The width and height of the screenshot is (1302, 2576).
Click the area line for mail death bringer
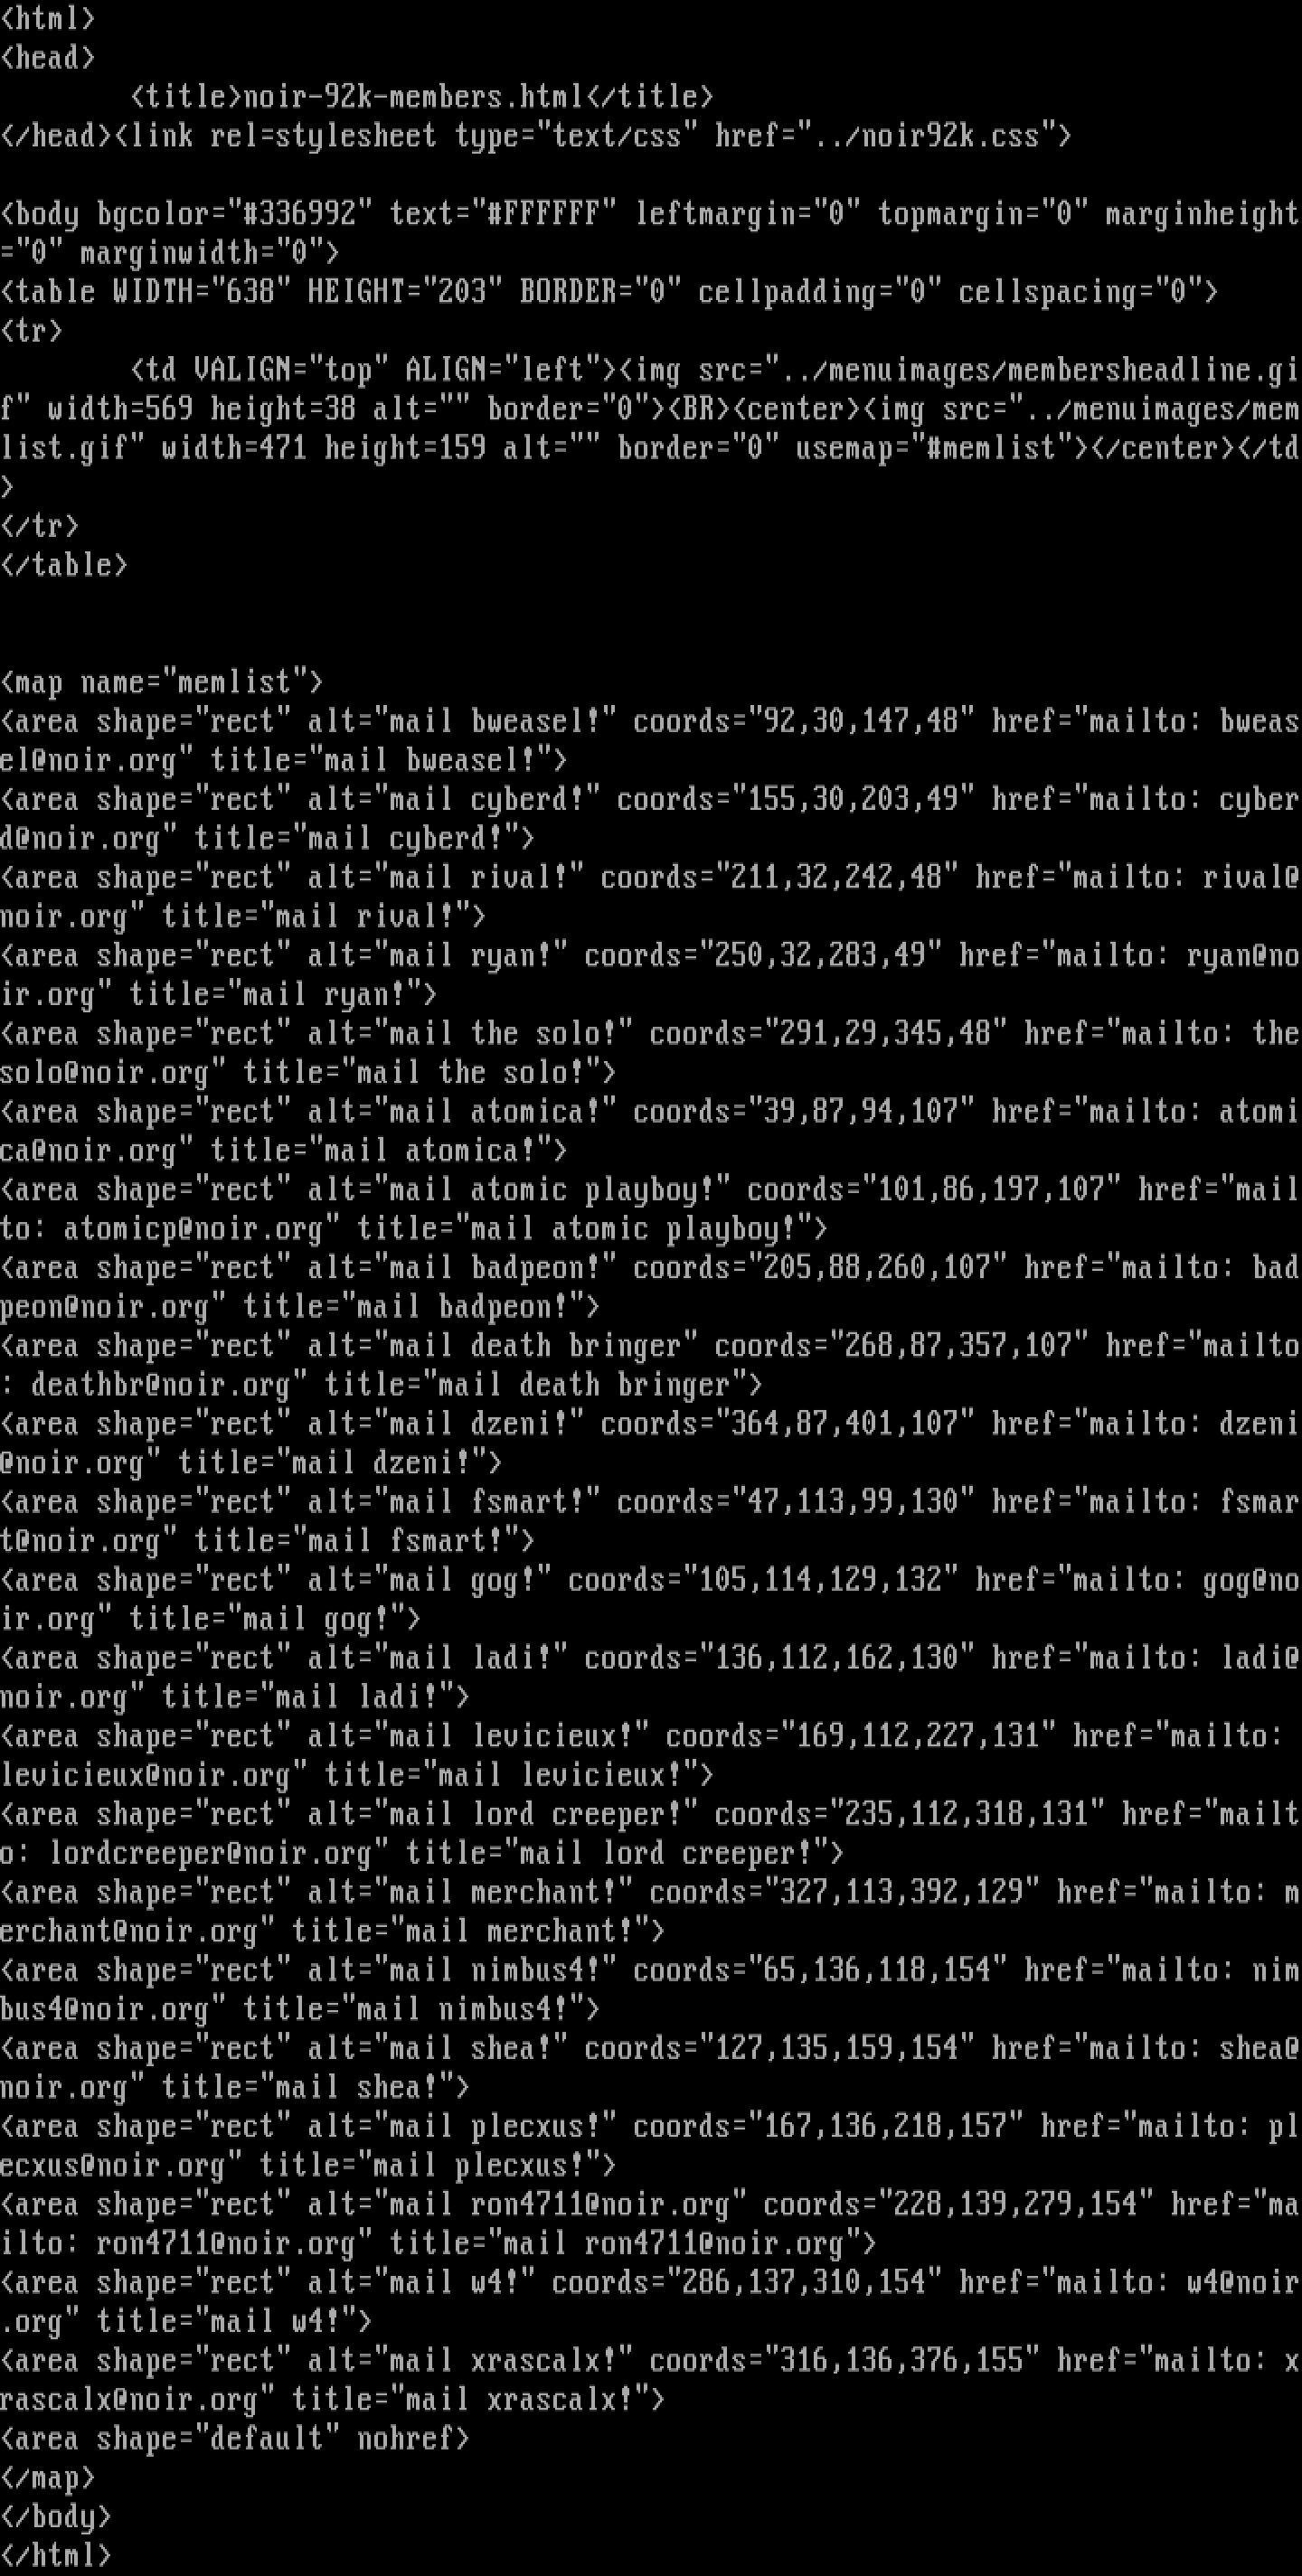pyautogui.click(x=650, y=1365)
